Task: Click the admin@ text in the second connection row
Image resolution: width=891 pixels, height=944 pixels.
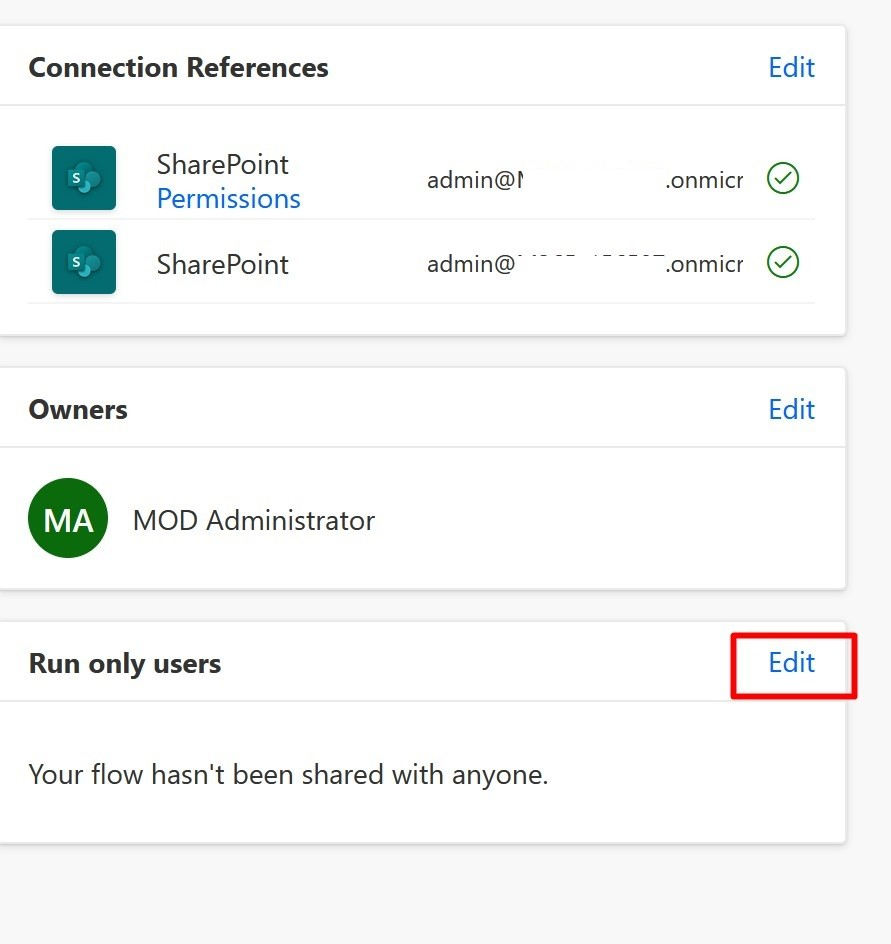Action: tap(470, 264)
